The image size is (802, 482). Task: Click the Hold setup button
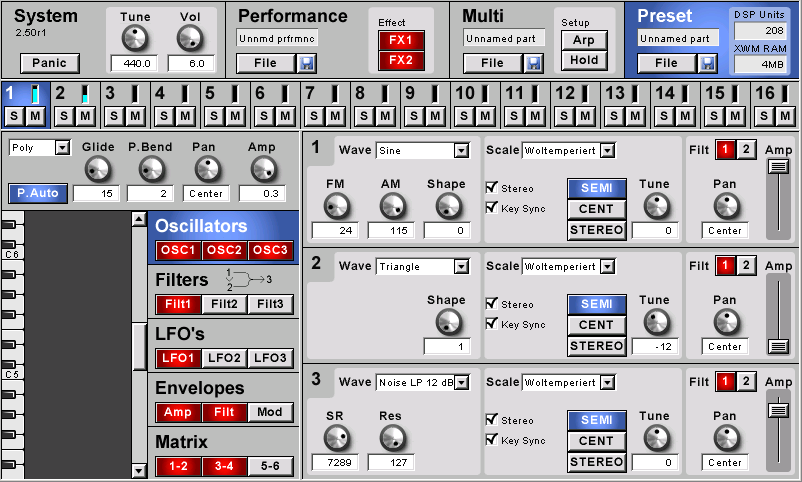click(584, 60)
